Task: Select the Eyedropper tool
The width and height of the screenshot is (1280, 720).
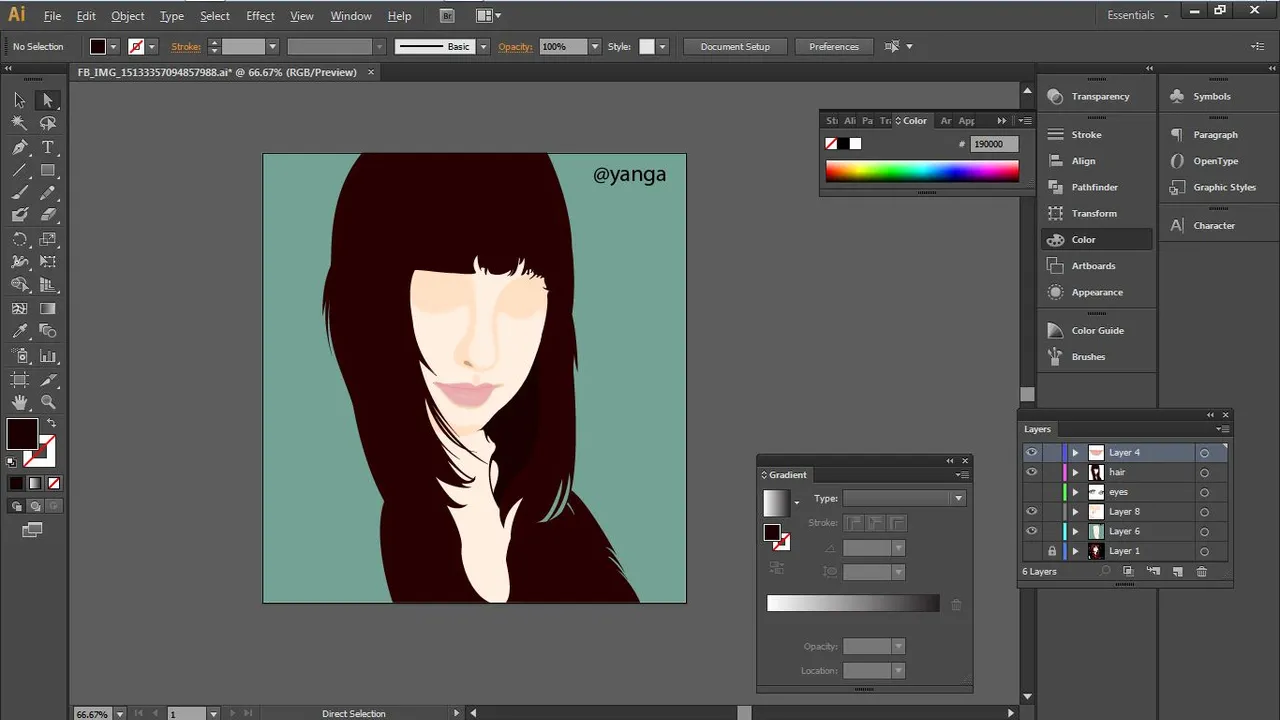Action: coord(19,332)
